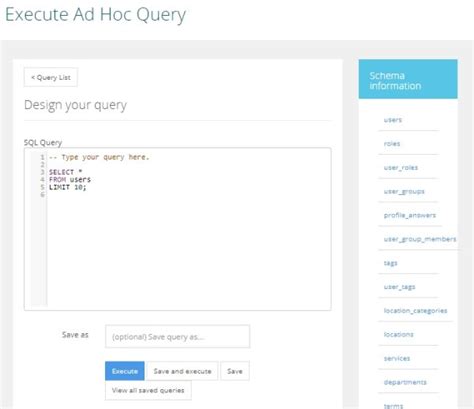Open profile_answers table info

tap(410, 215)
